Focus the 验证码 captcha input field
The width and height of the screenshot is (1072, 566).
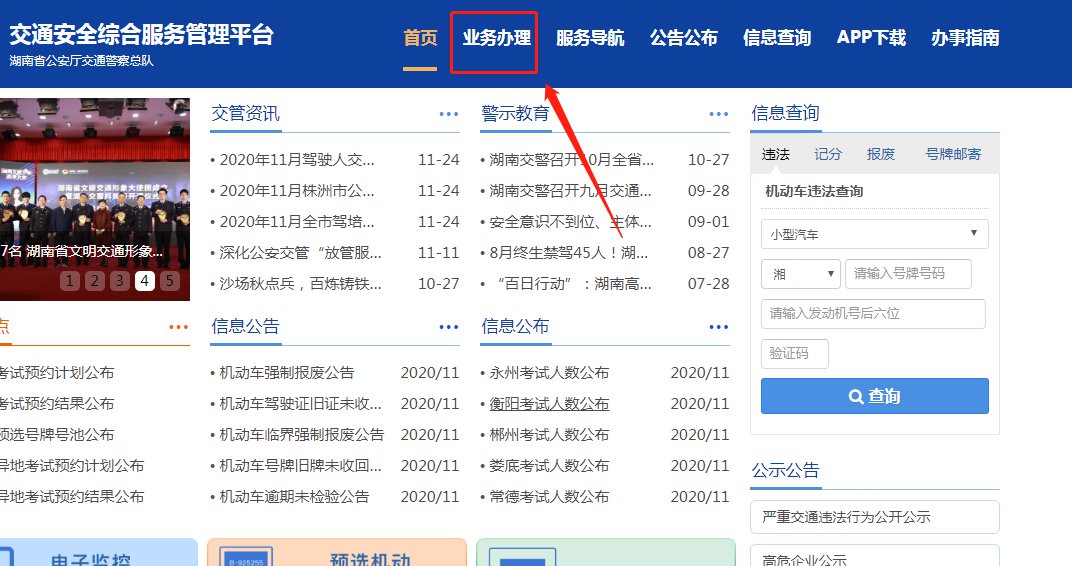(x=794, y=354)
